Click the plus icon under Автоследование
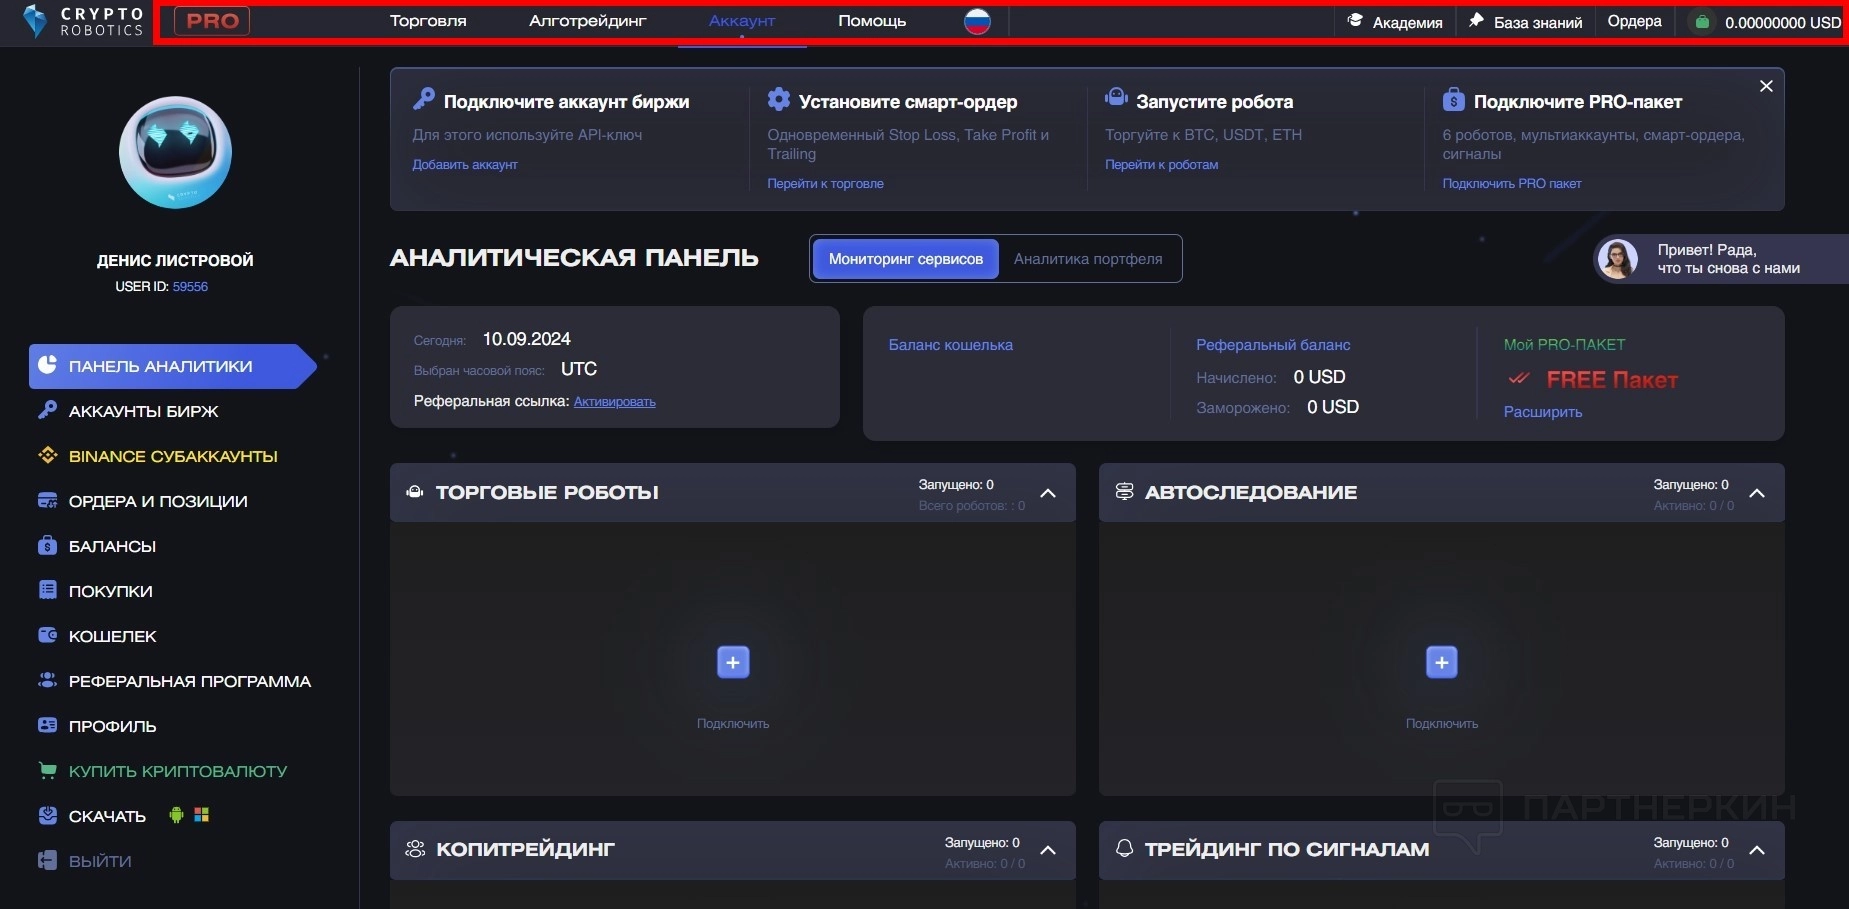 (x=1441, y=662)
